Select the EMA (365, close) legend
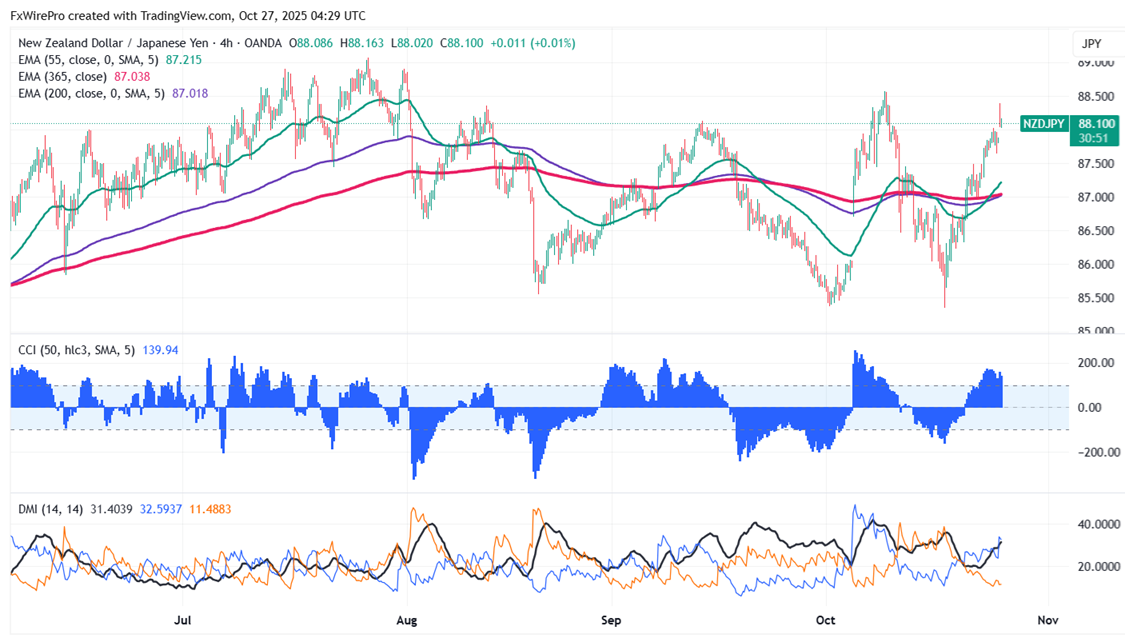This screenshot has height=643, width=1125. click(62, 77)
